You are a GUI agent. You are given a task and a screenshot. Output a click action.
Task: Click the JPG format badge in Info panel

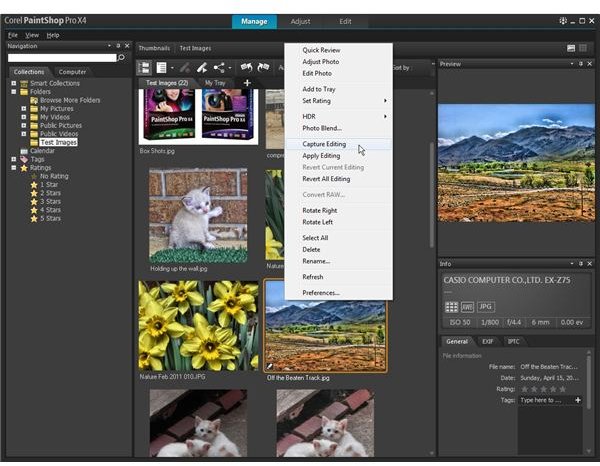tap(486, 307)
